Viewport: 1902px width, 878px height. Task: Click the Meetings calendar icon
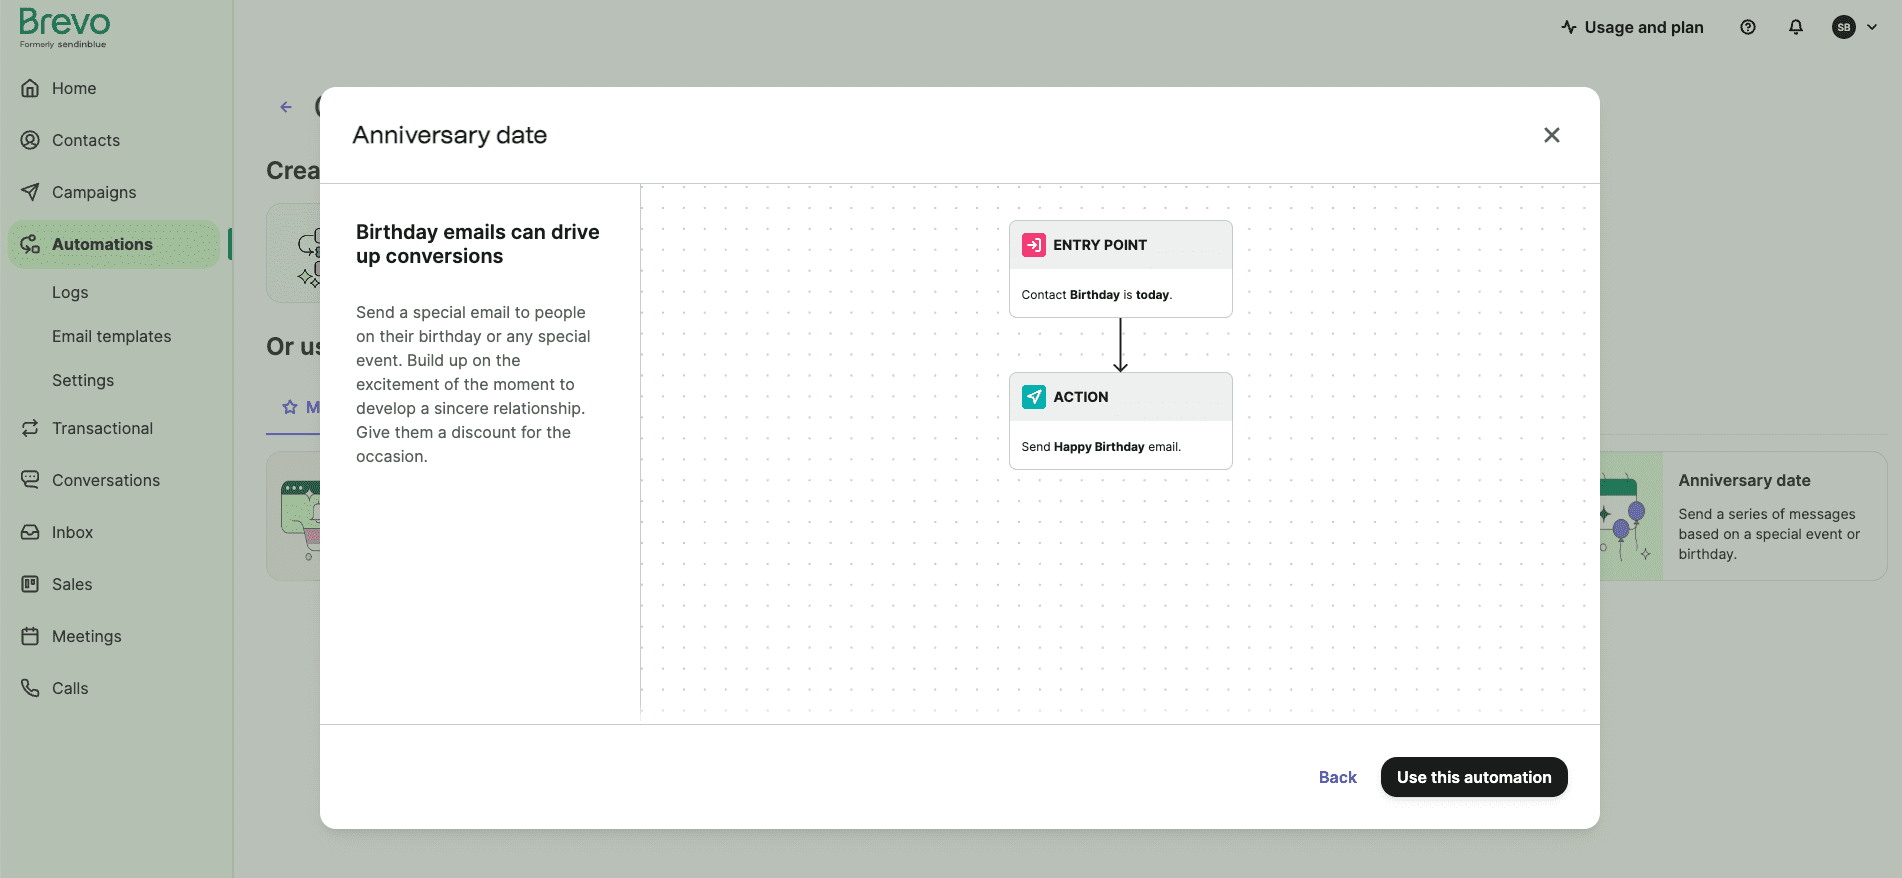tap(30, 636)
